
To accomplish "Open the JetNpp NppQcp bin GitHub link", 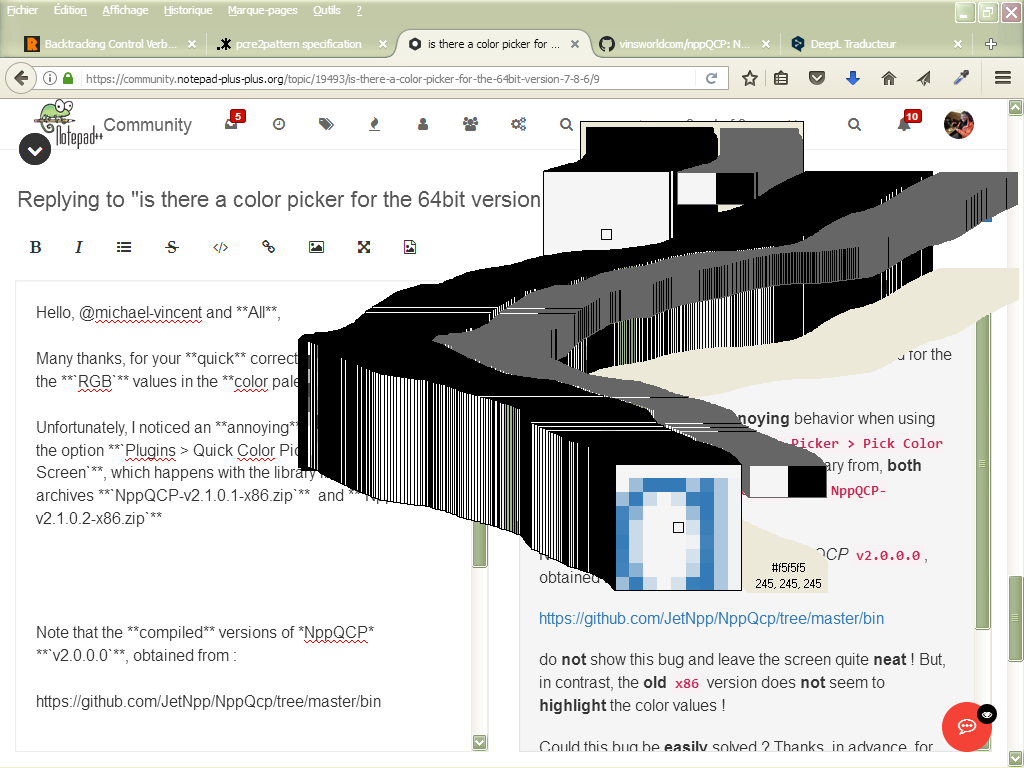I will click(711, 618).
